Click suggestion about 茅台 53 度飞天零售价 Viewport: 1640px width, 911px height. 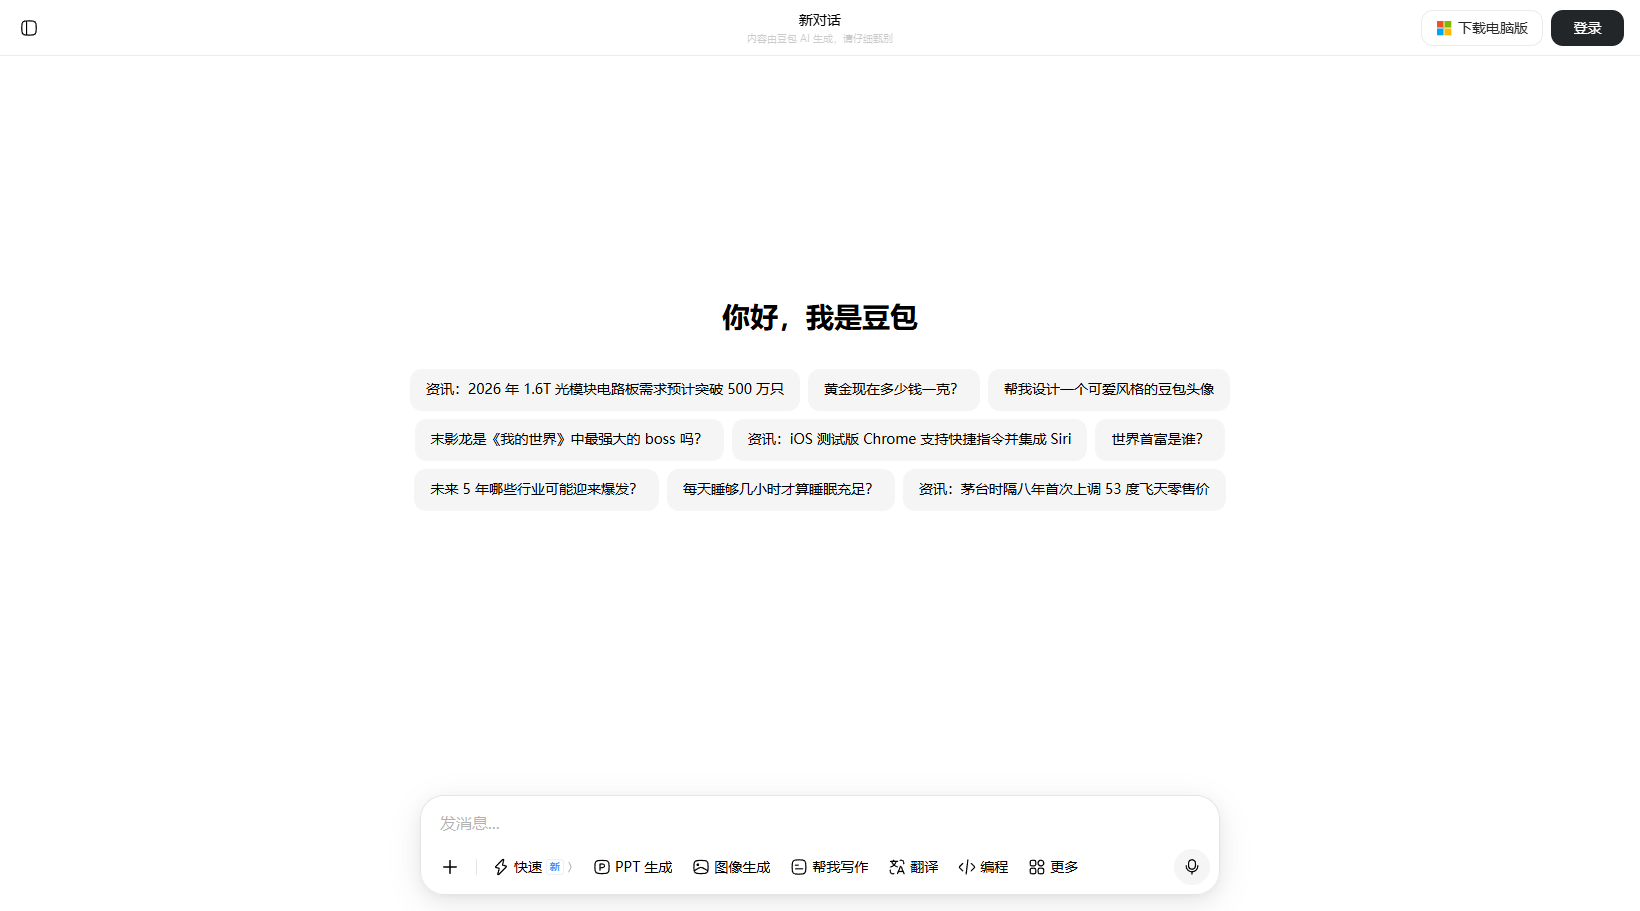click(x=1064, y=490)
